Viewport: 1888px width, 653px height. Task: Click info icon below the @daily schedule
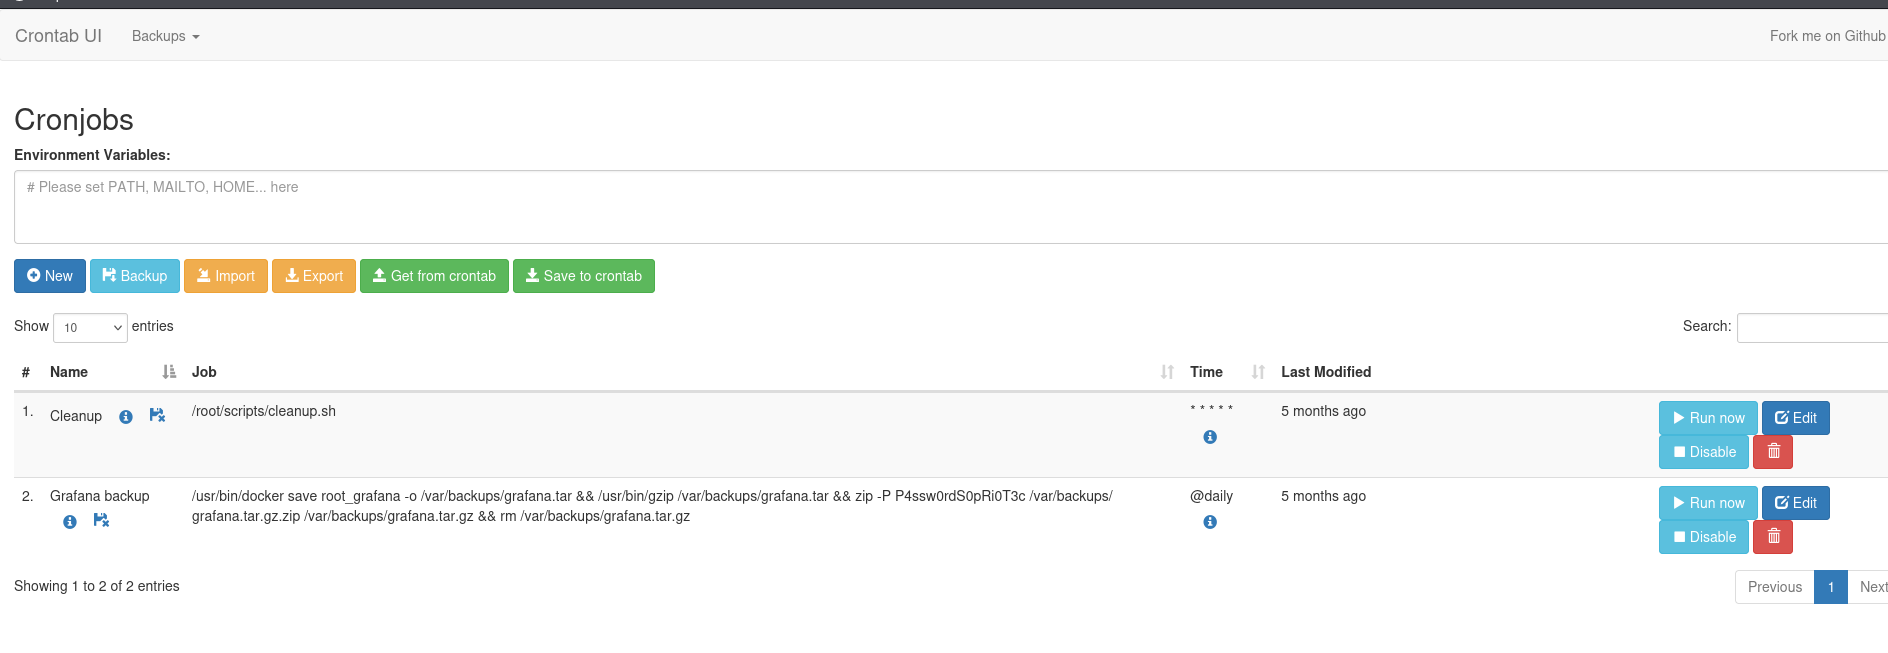[x=1210, y=522]
